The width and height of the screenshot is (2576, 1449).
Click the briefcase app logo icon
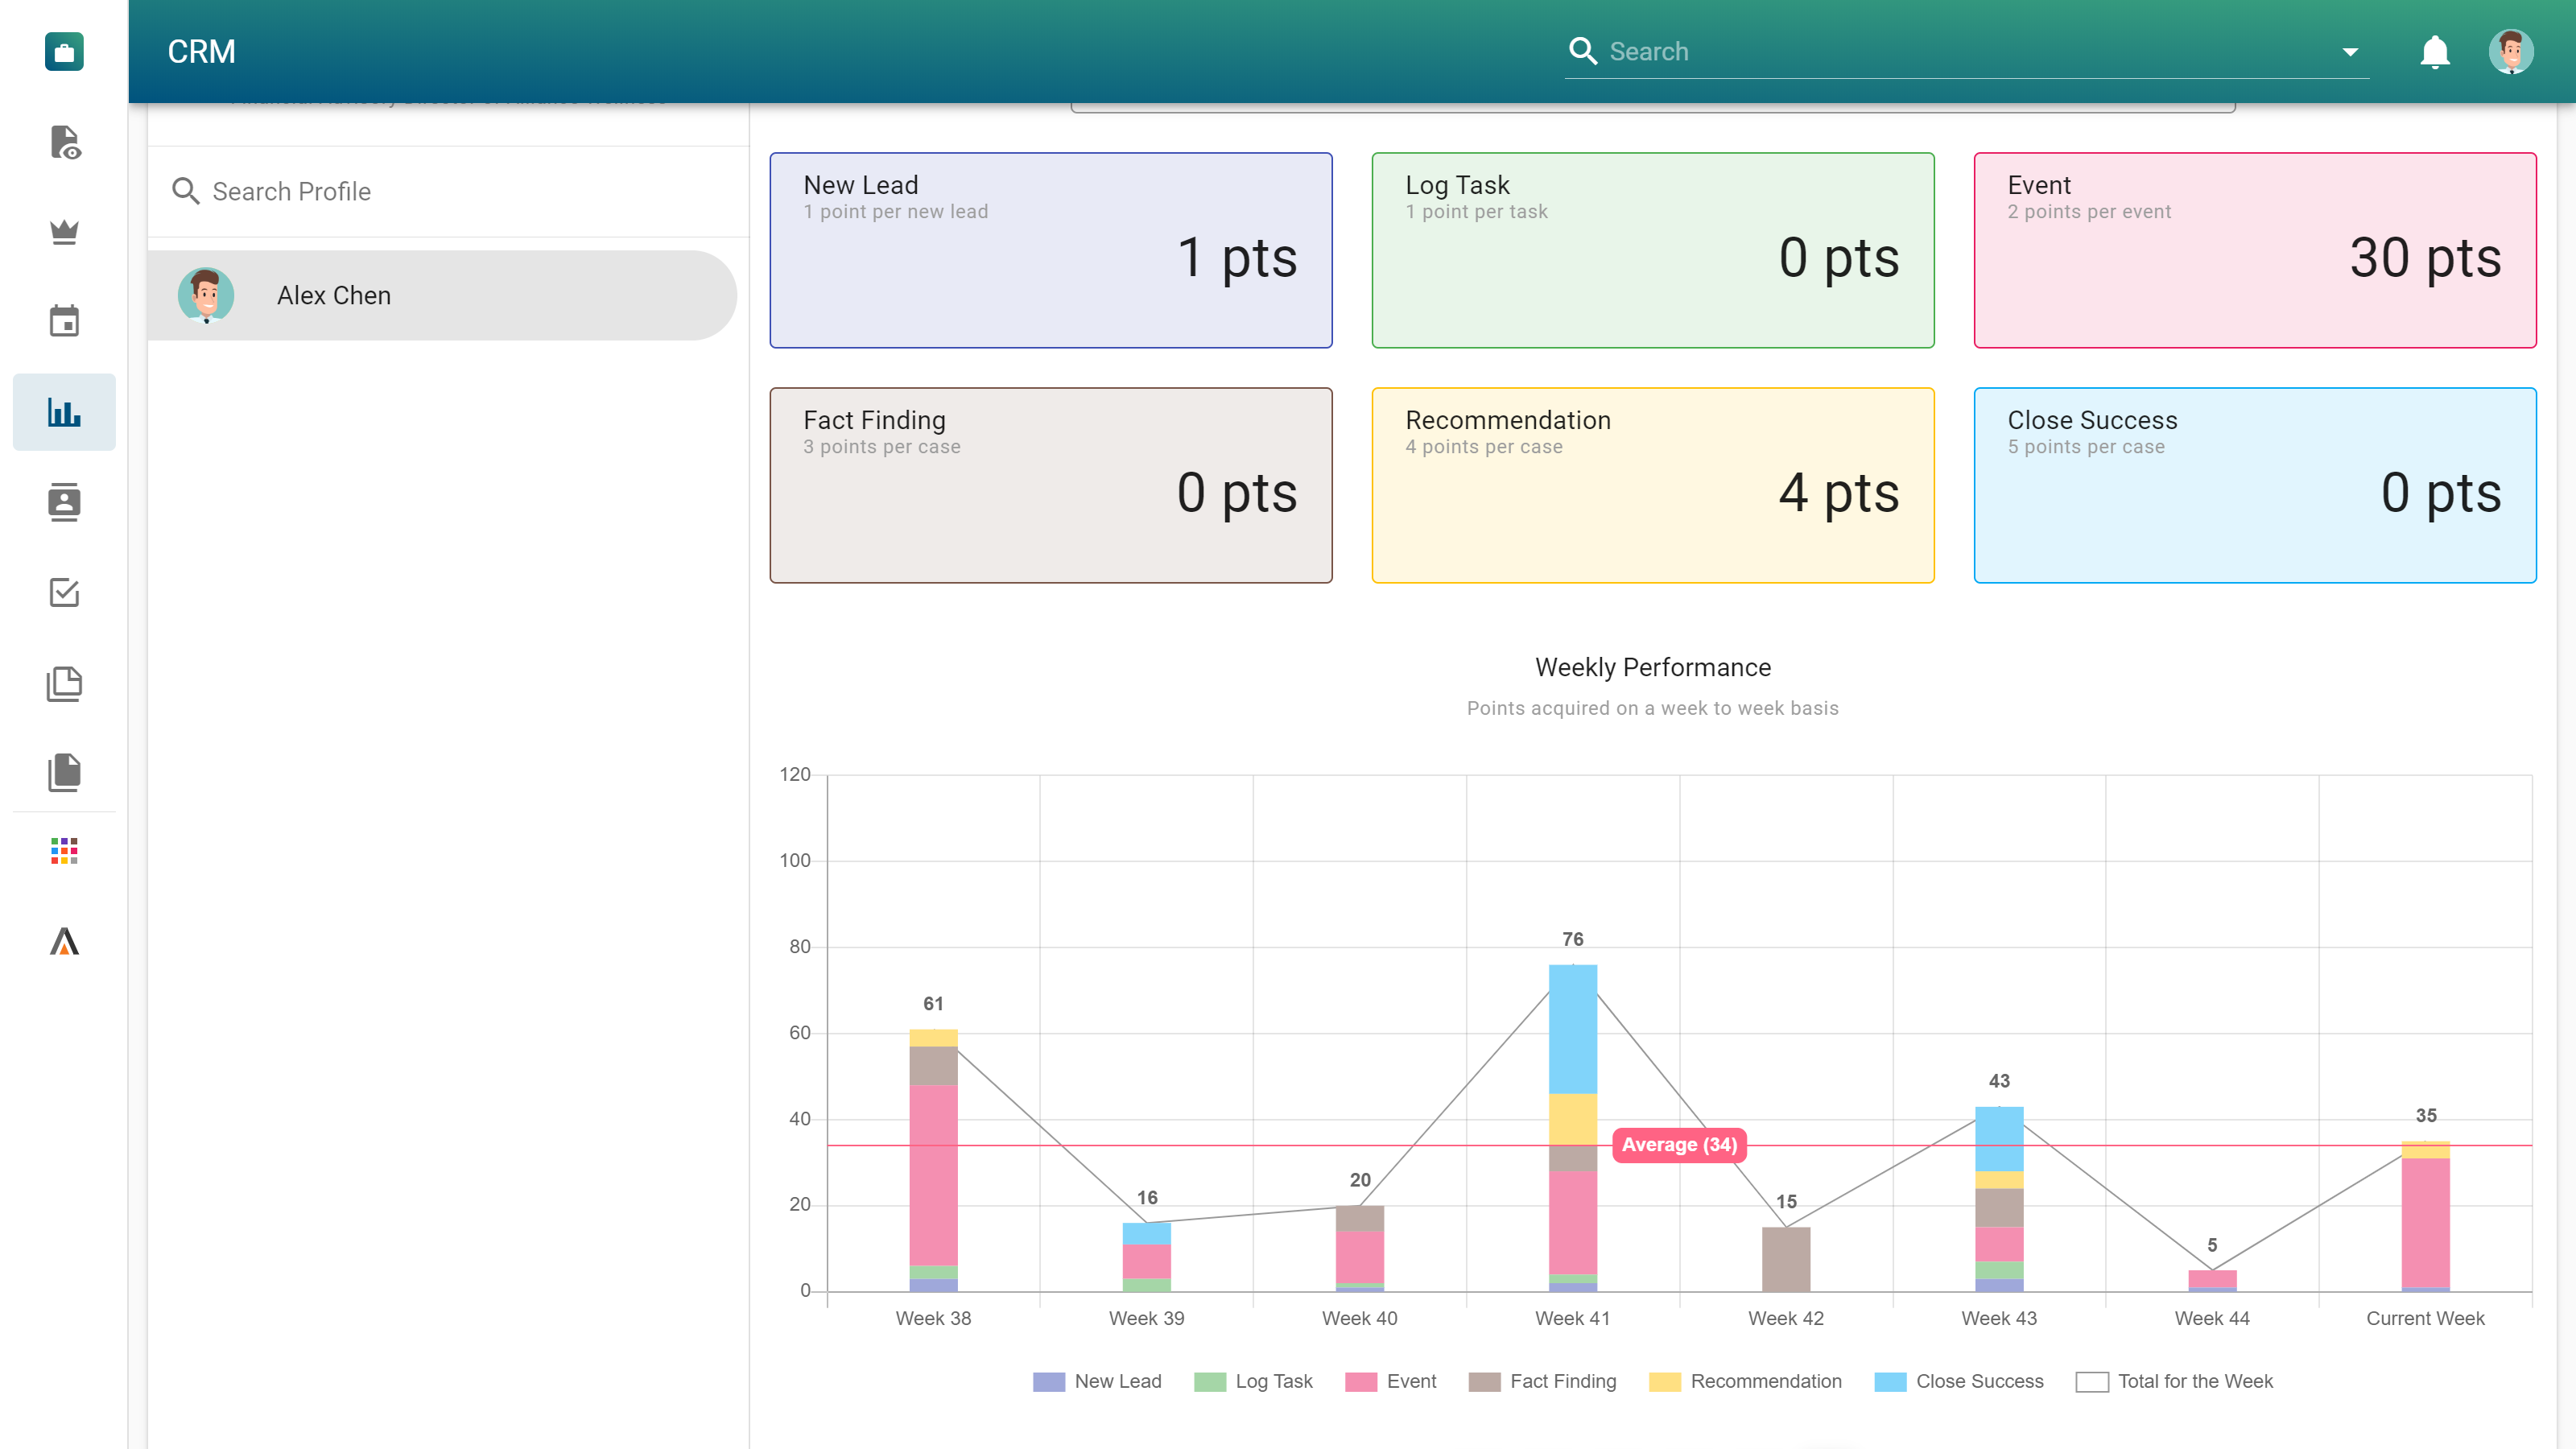(64, 52)
